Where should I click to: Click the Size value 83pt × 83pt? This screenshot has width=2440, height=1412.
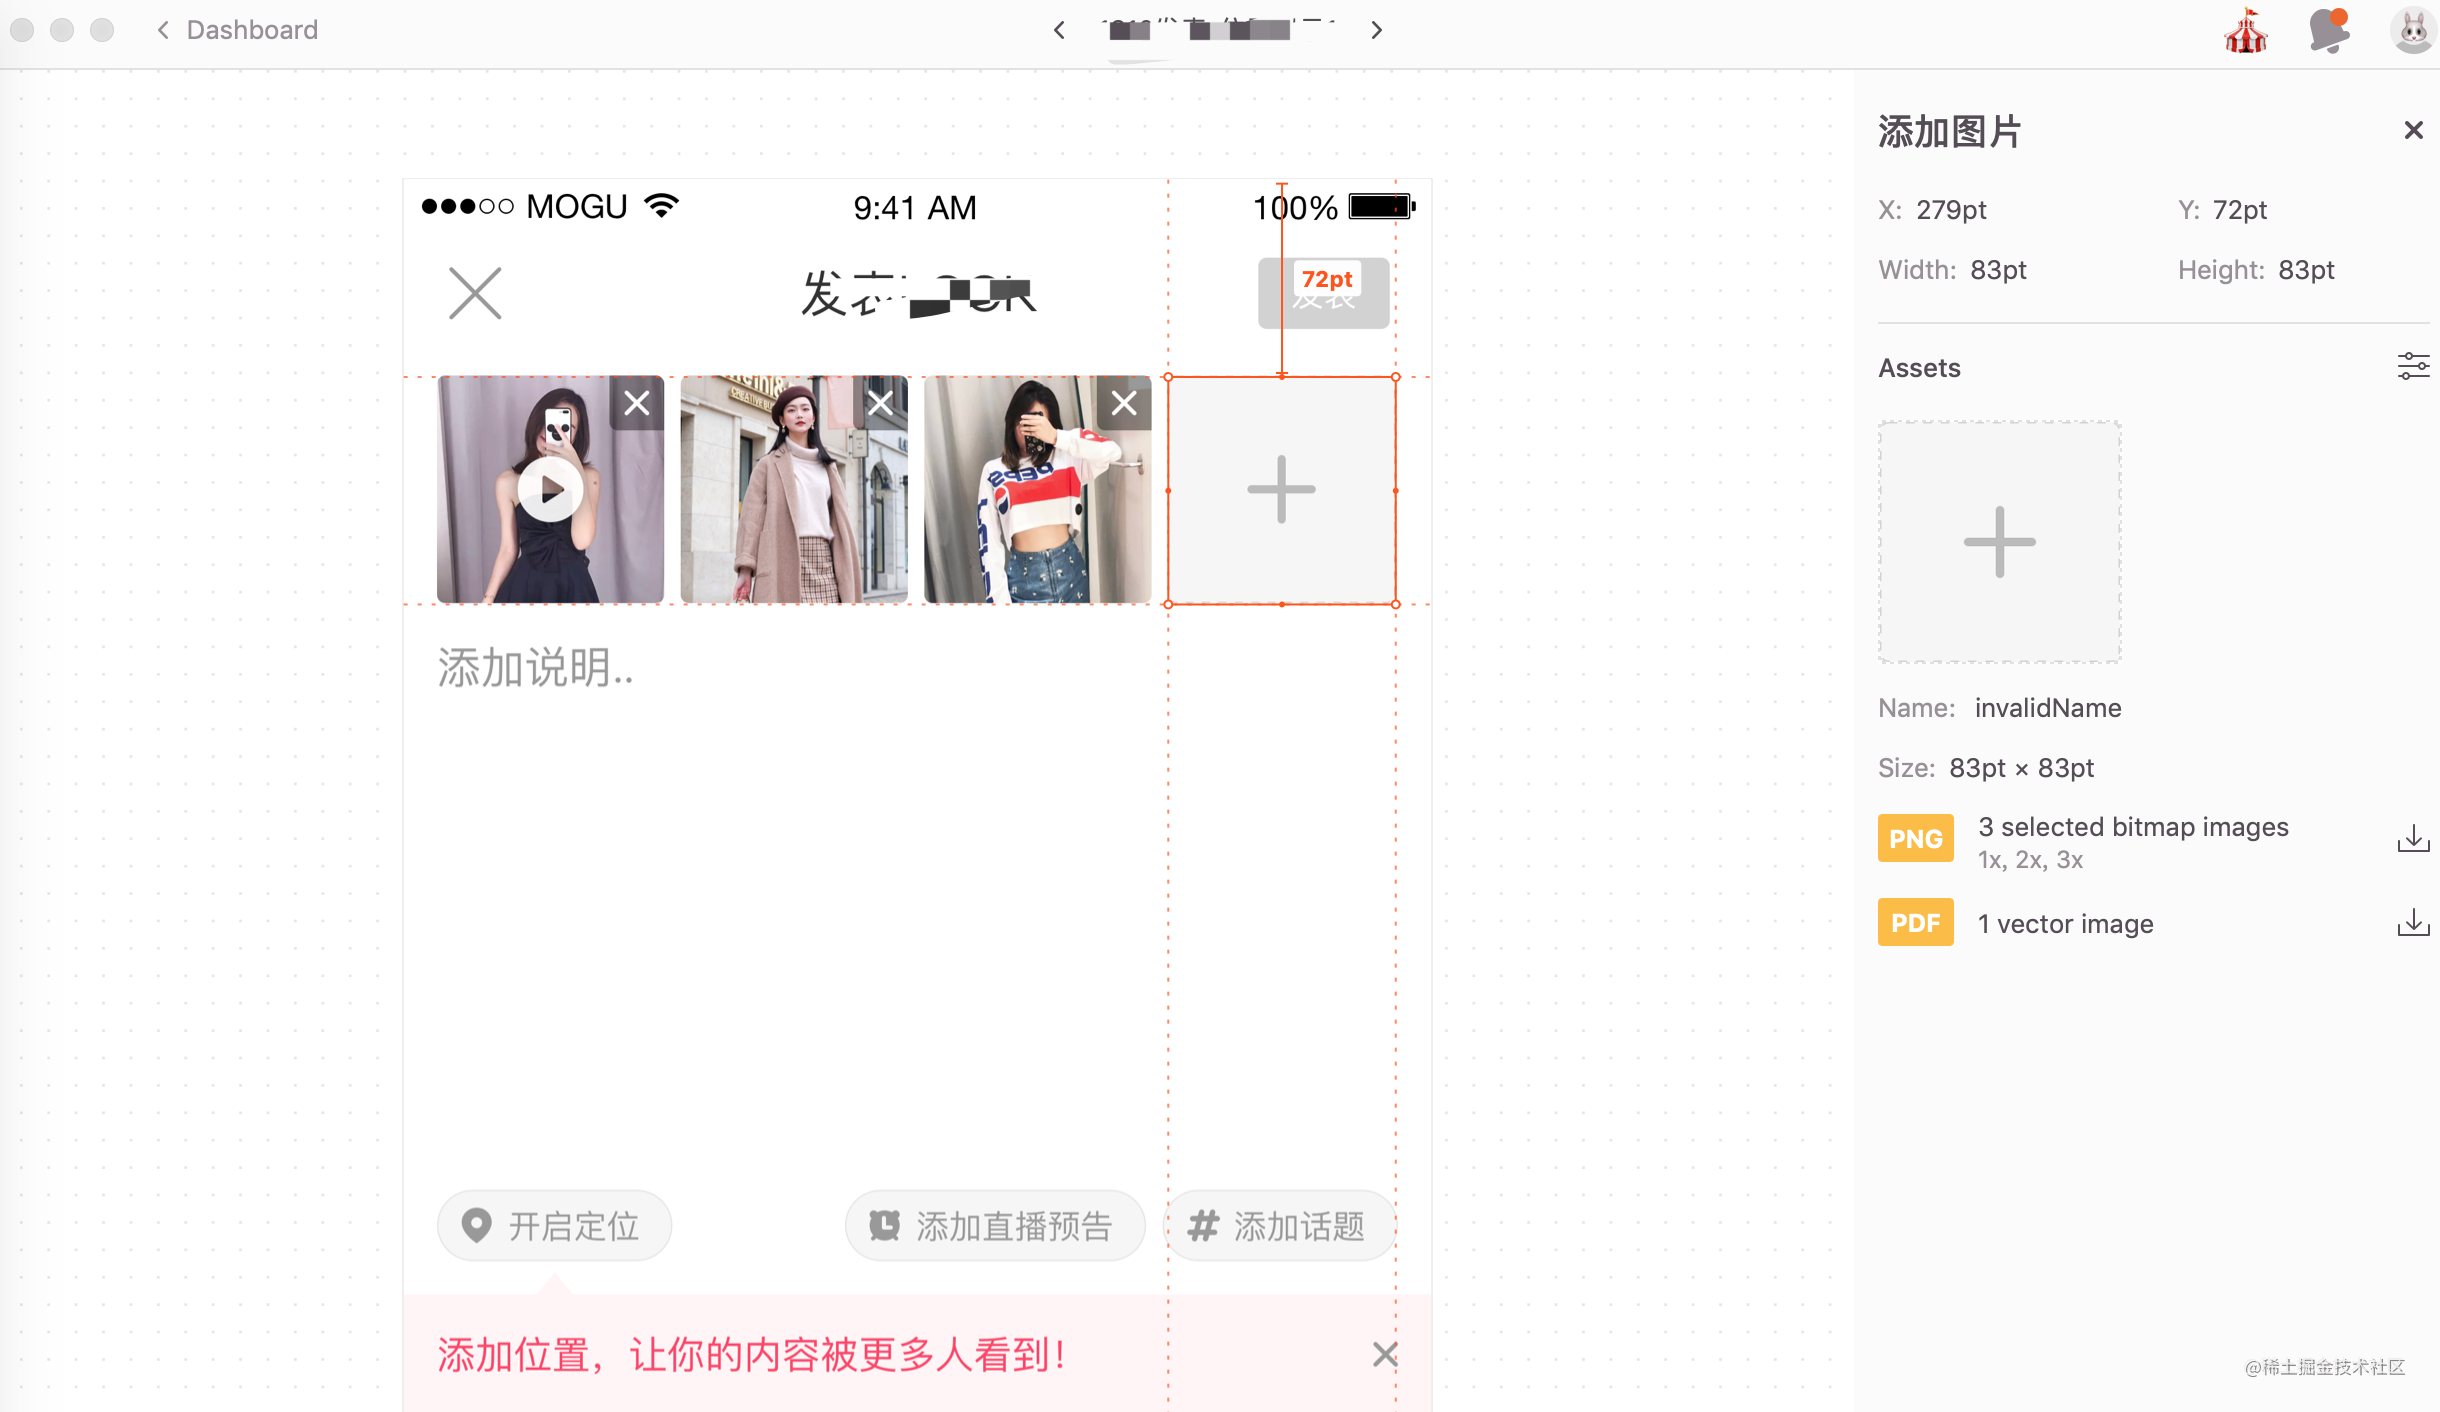[x=2021, y=768]
